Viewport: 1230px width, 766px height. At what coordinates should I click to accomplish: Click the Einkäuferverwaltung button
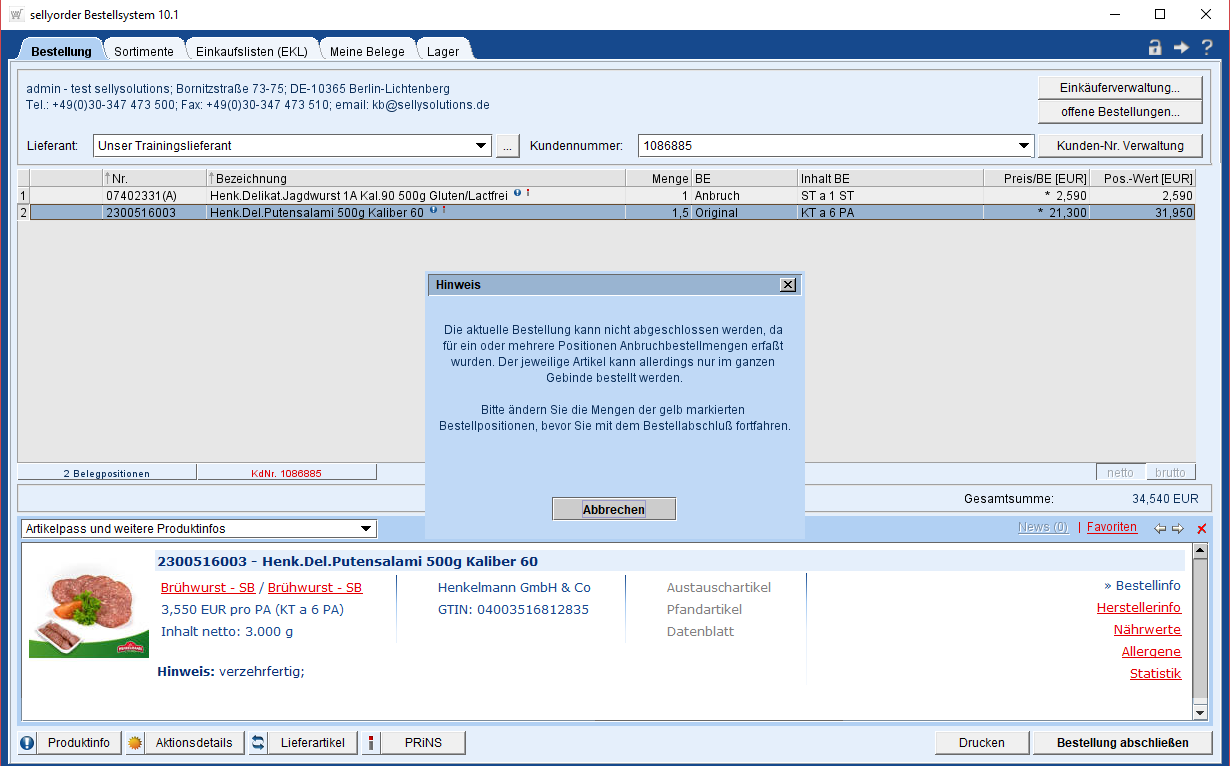1120,87
